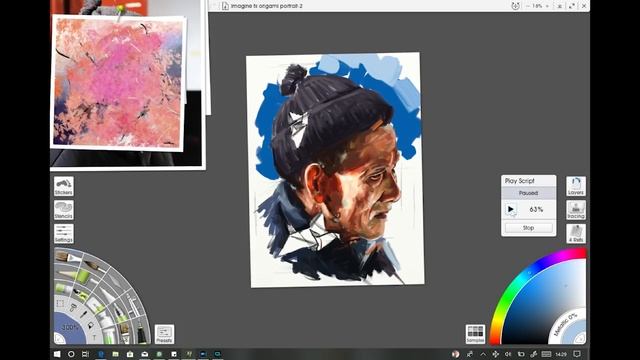
Task: Click the 19% zoom level value
Action: [537, 6]
